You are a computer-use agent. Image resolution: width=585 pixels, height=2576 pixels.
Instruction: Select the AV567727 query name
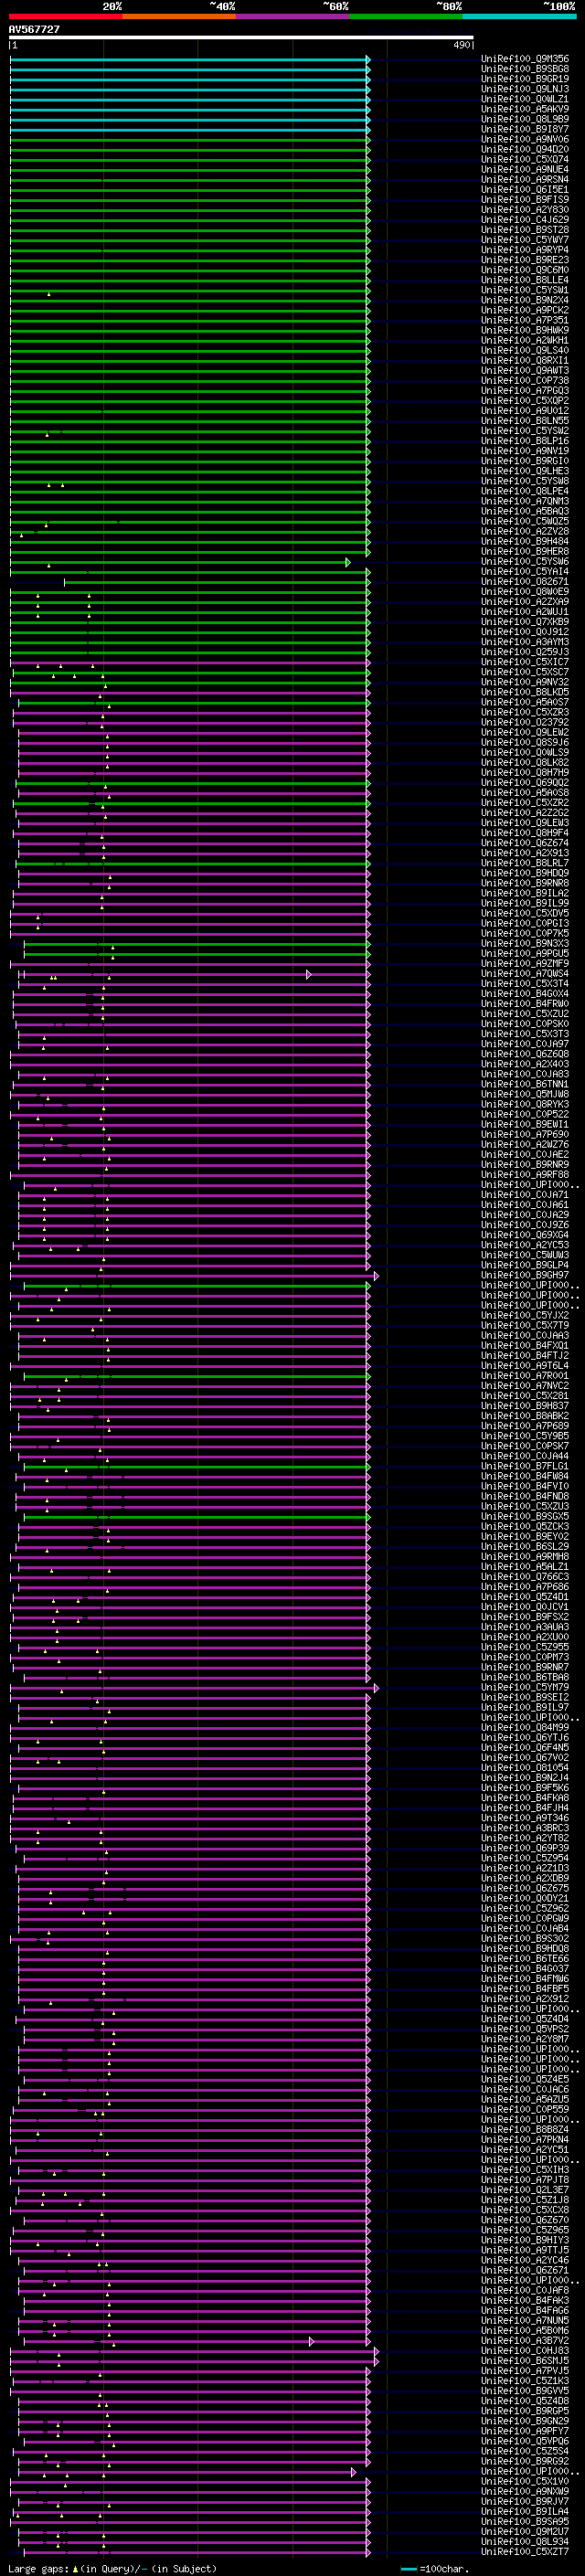(34, 29)
